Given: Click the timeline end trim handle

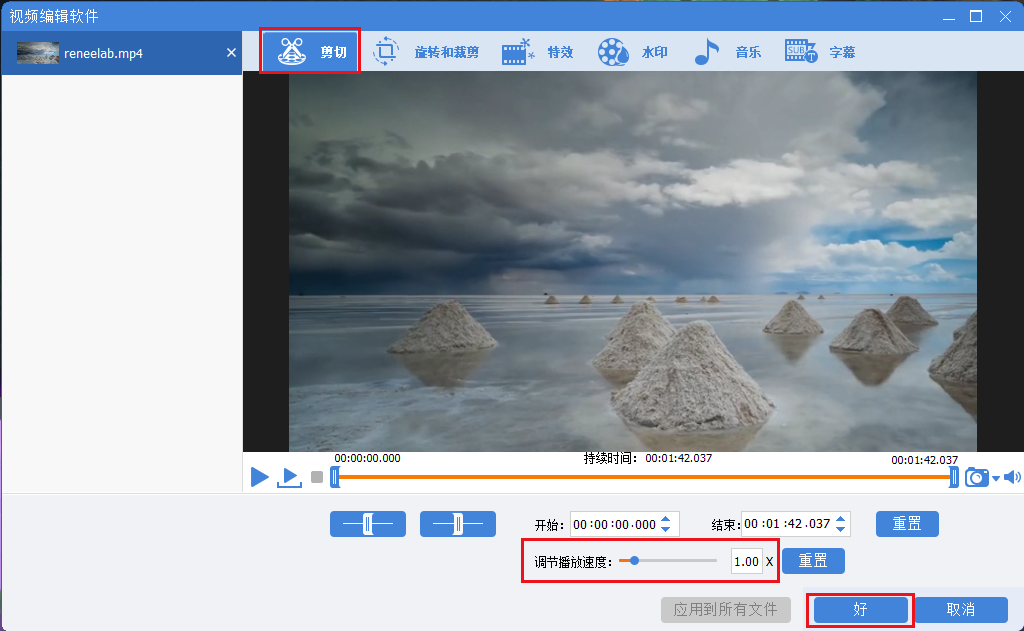Looking at the screenshot, I should click(x=953, y=477).
